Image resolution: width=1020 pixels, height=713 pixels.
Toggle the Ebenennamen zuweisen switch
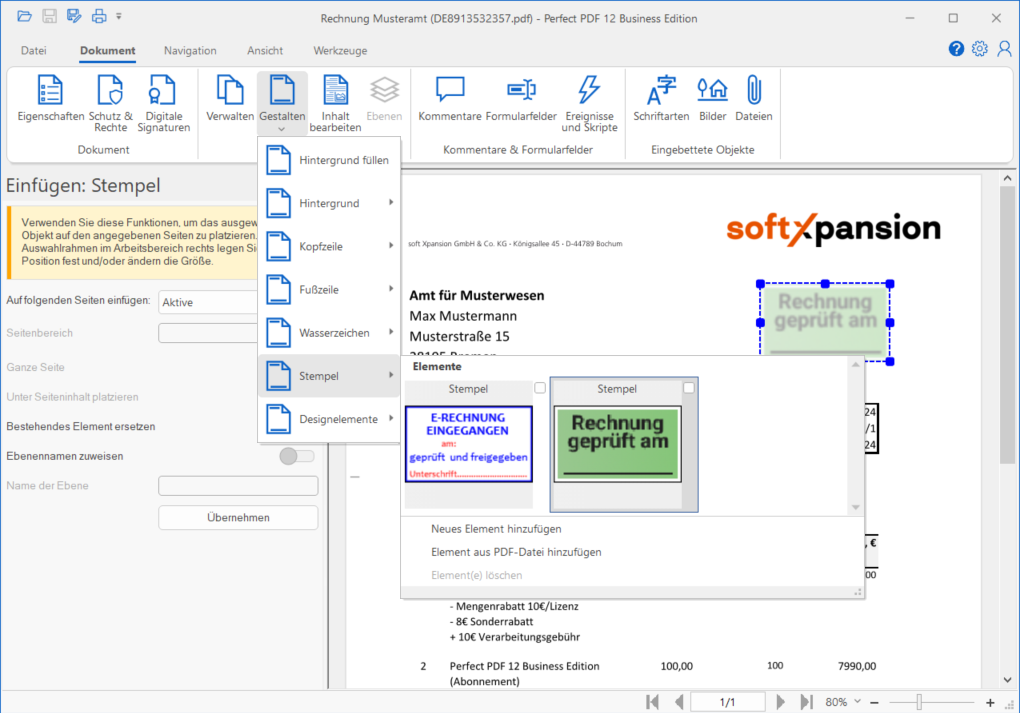297,456
